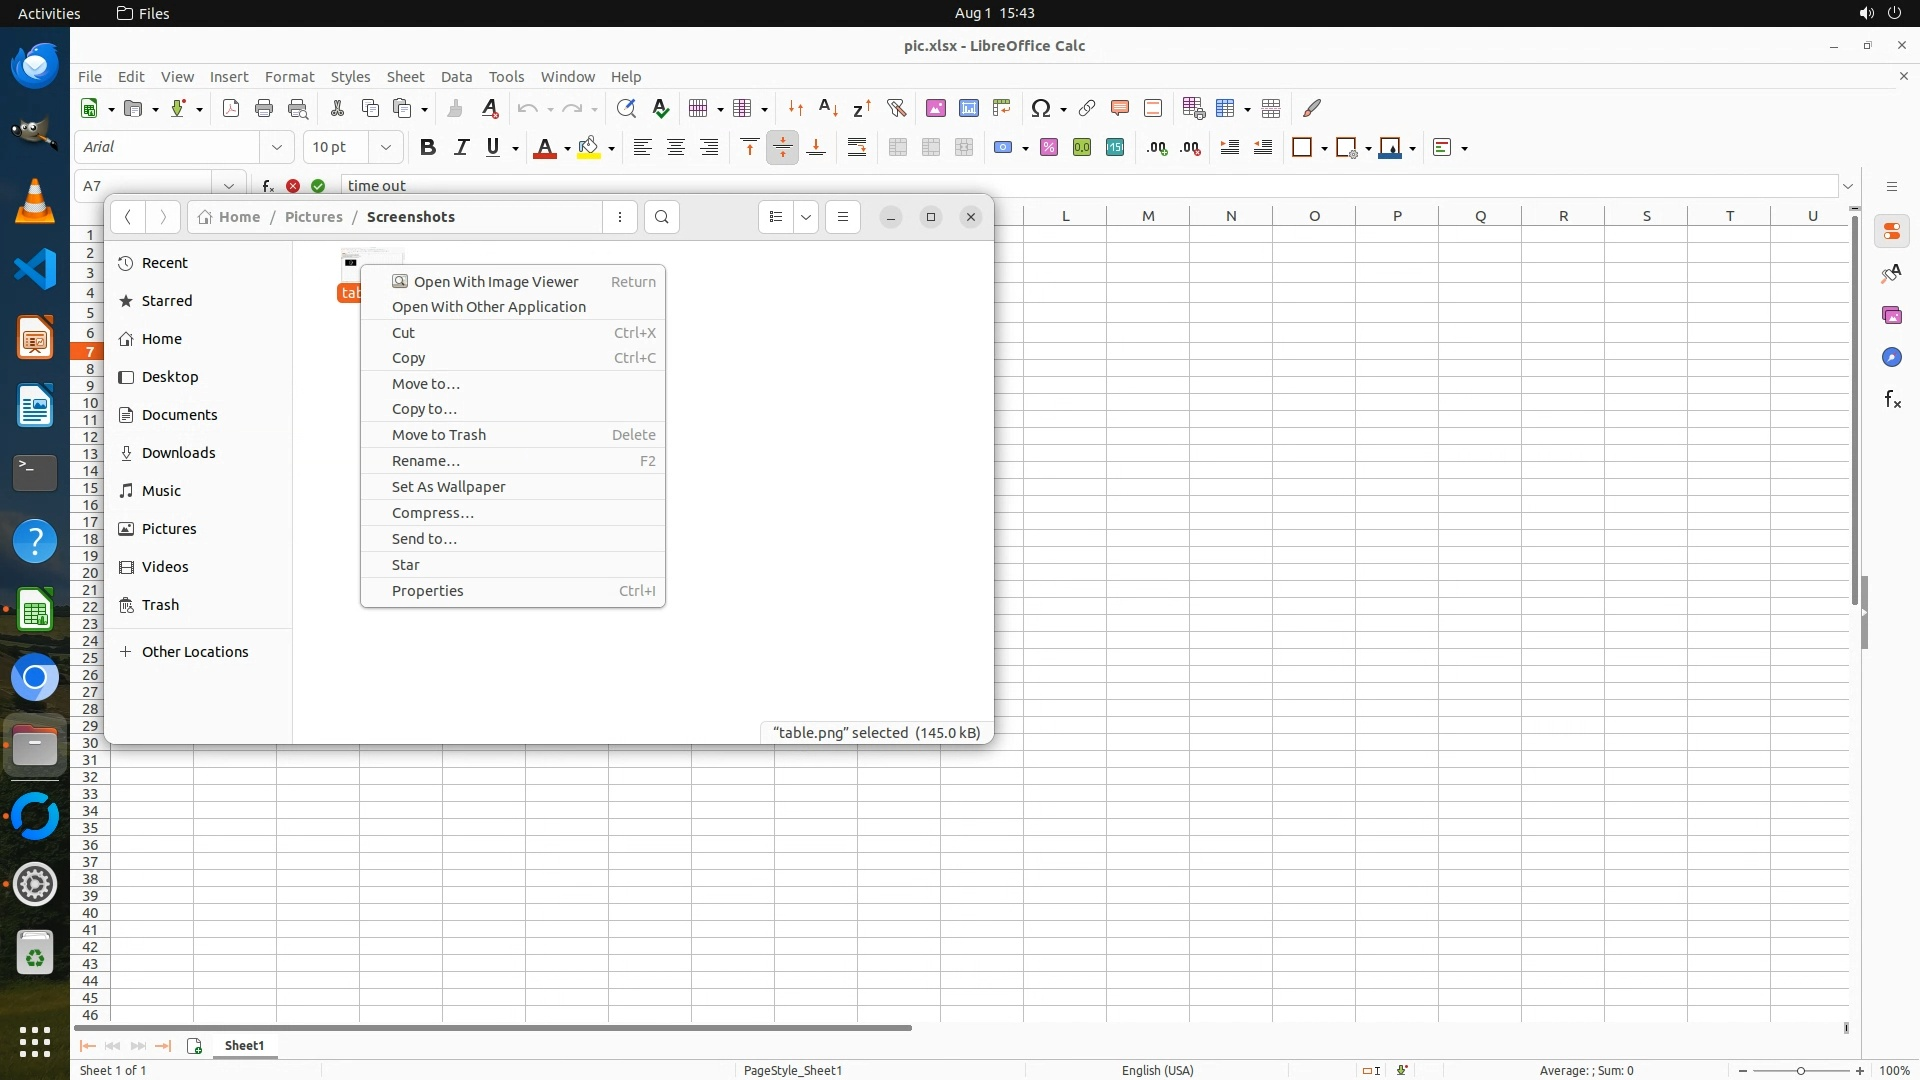Screen dimensions: 1920x1080
Task: Click Format as Percent icon
Action: coord(1049,147)
